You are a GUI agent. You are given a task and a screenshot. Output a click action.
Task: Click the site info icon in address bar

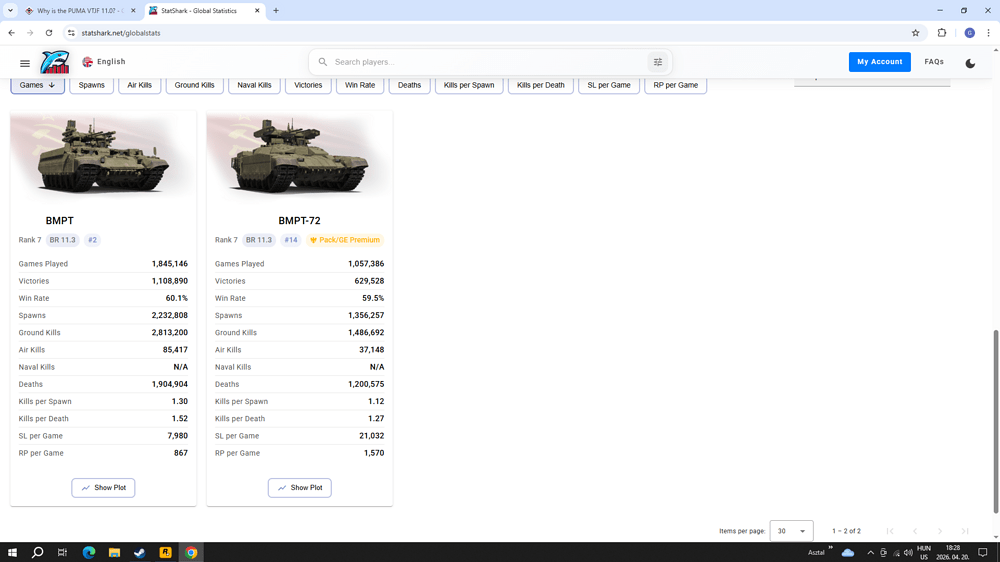coord(71,33)
